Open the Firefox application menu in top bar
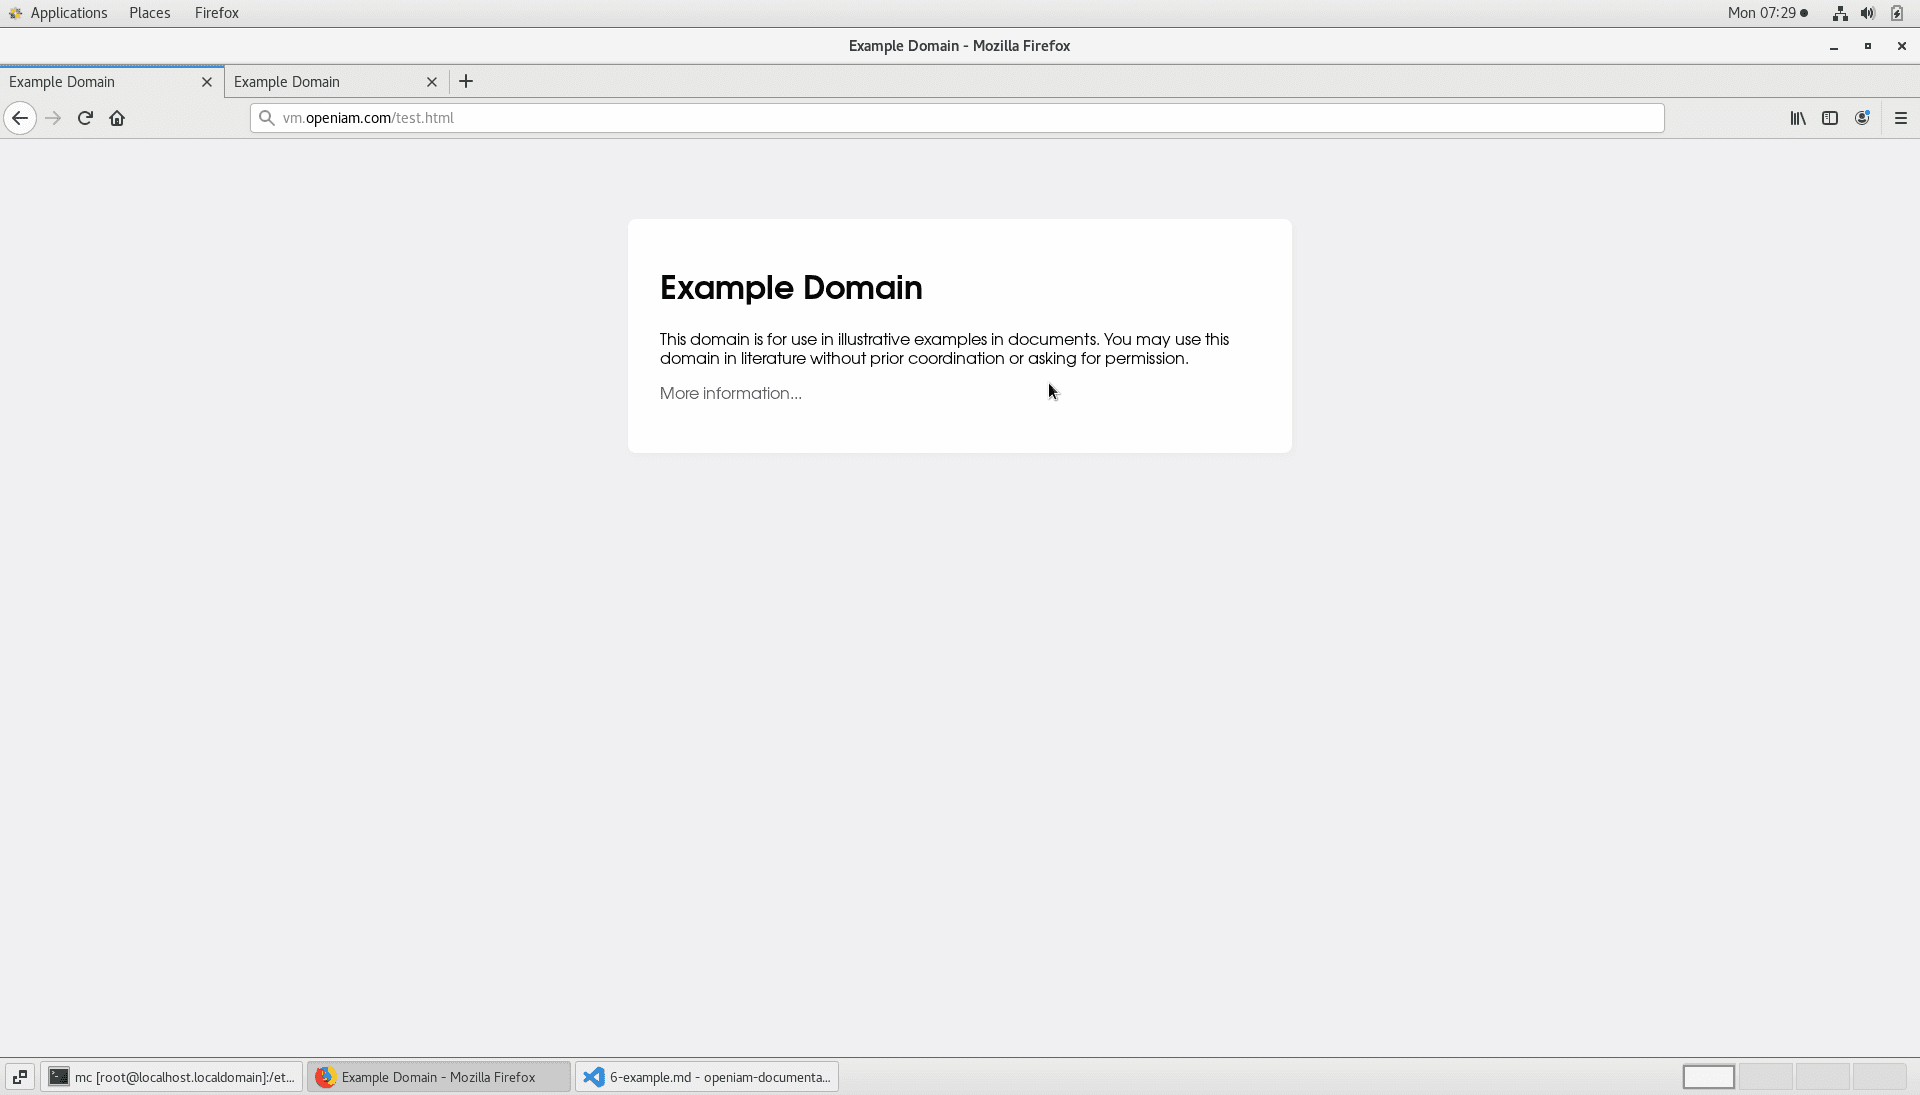Screen dimensions: 1920x1095 click(216, 13)
